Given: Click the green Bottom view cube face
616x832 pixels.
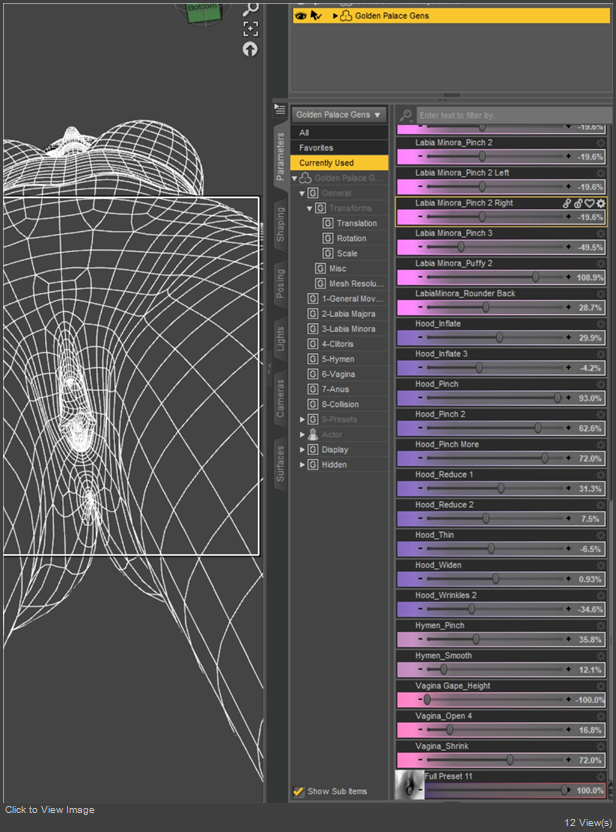Looking at the screenshot, I should coord(202,13).
